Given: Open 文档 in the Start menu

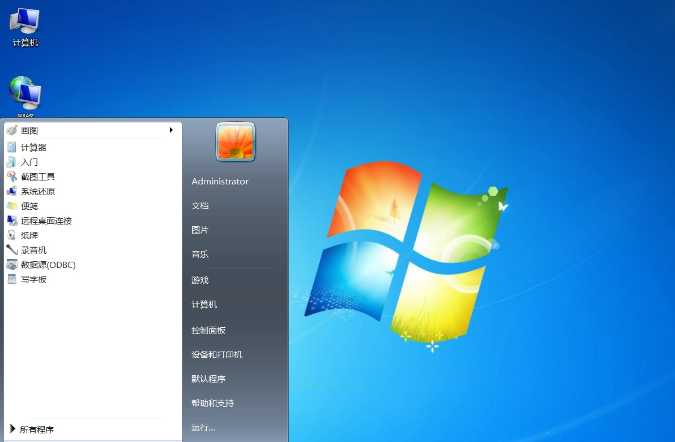Looking at the screenshot, I should [200, 206].
